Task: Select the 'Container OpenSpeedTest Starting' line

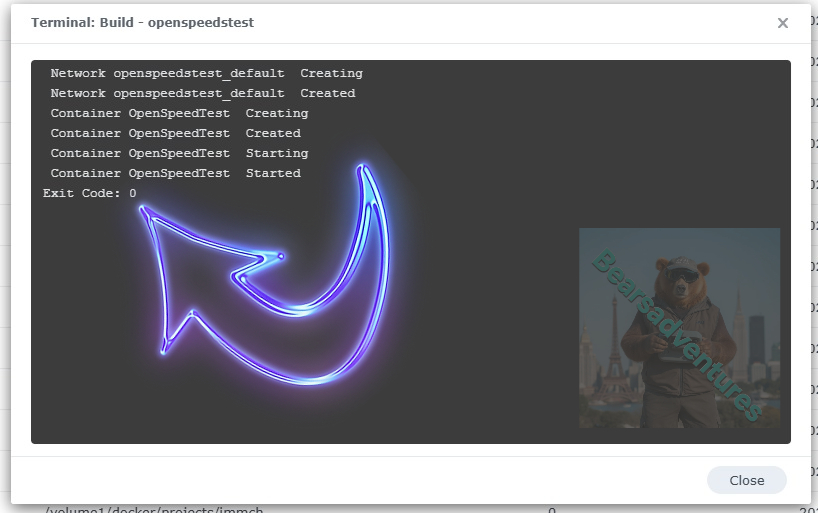Action: pos(179,153)
